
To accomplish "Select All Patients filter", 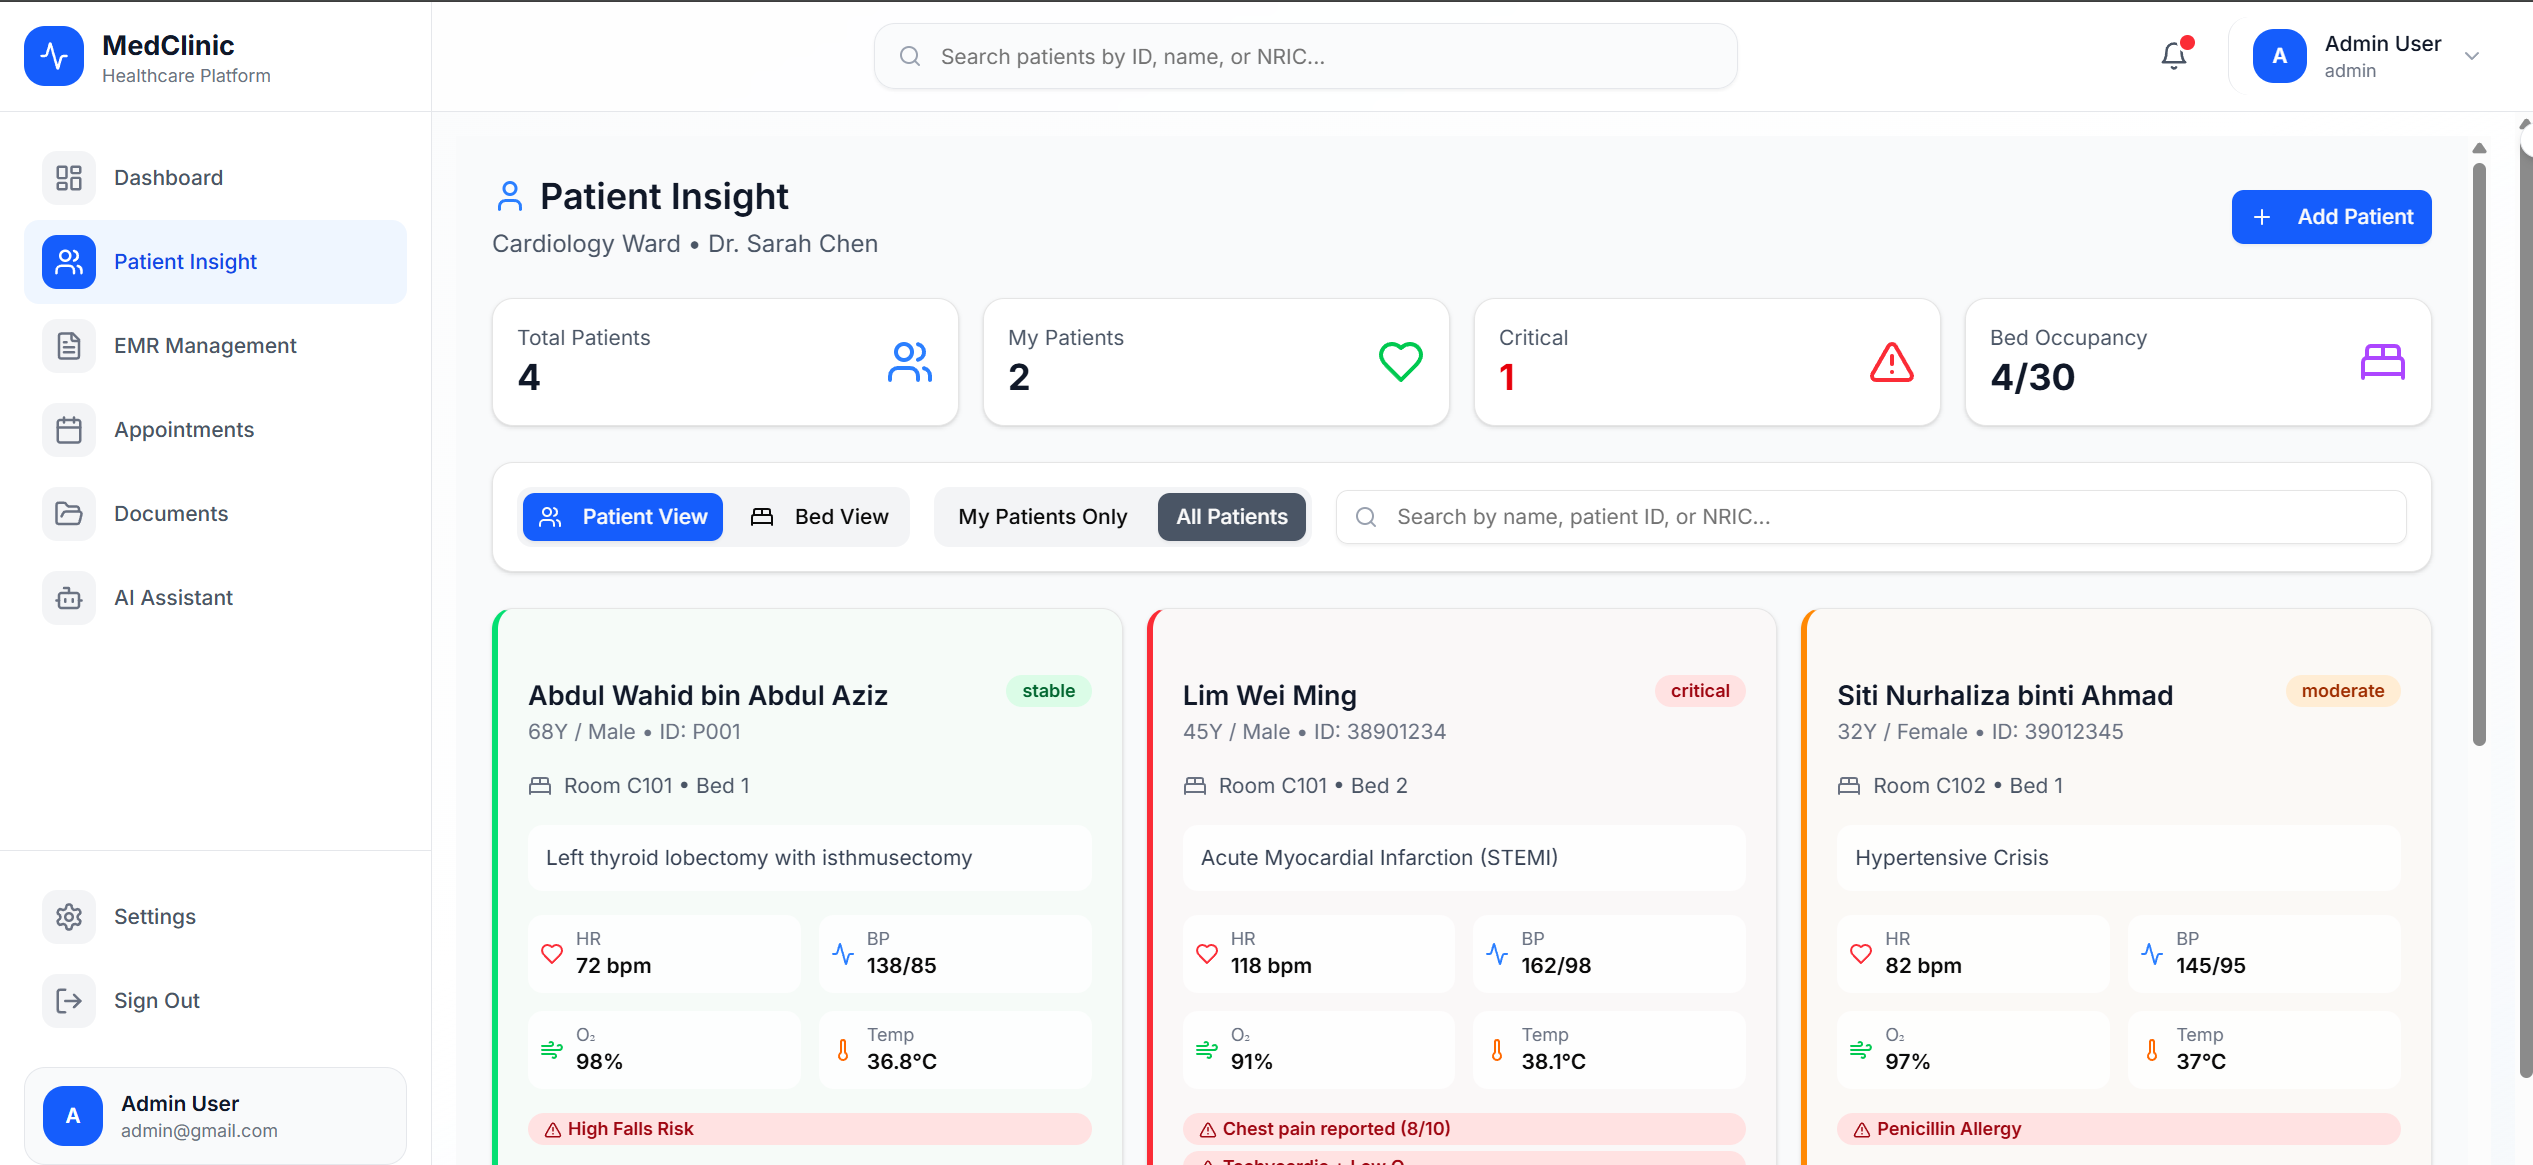I will [1231, 517].
